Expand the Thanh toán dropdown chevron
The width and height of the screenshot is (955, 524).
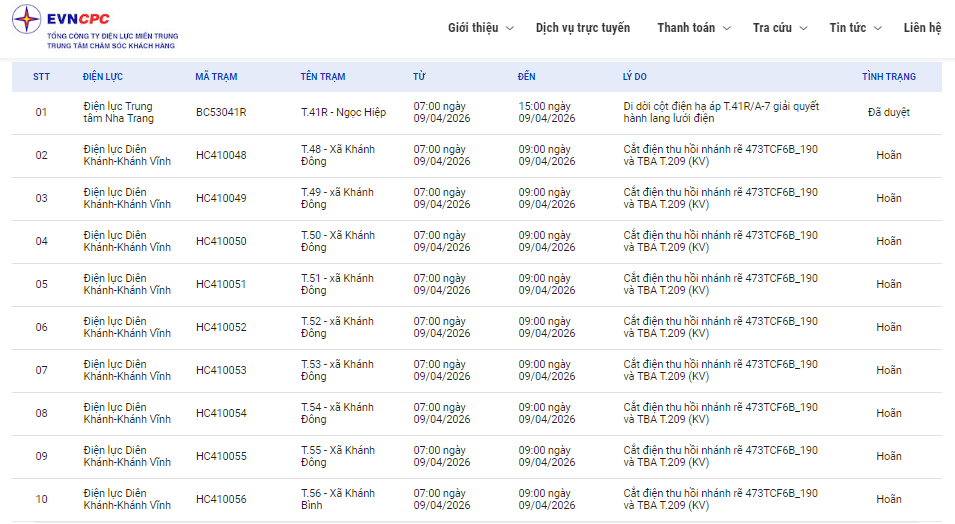click(x=727, y=28)
